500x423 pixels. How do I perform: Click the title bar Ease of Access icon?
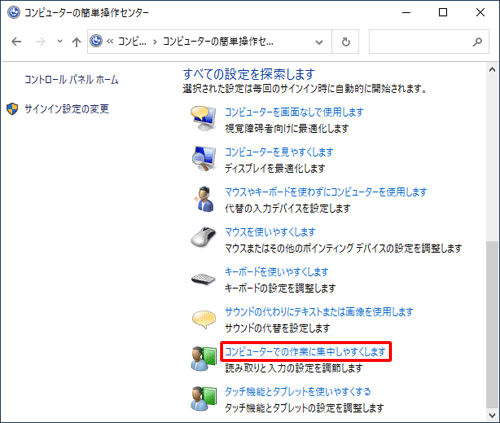[13, 13]
